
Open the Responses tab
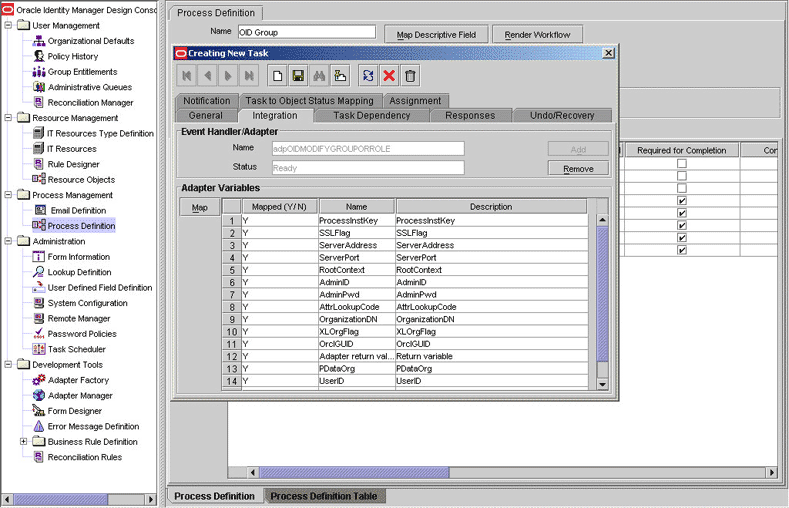(470, 116)
